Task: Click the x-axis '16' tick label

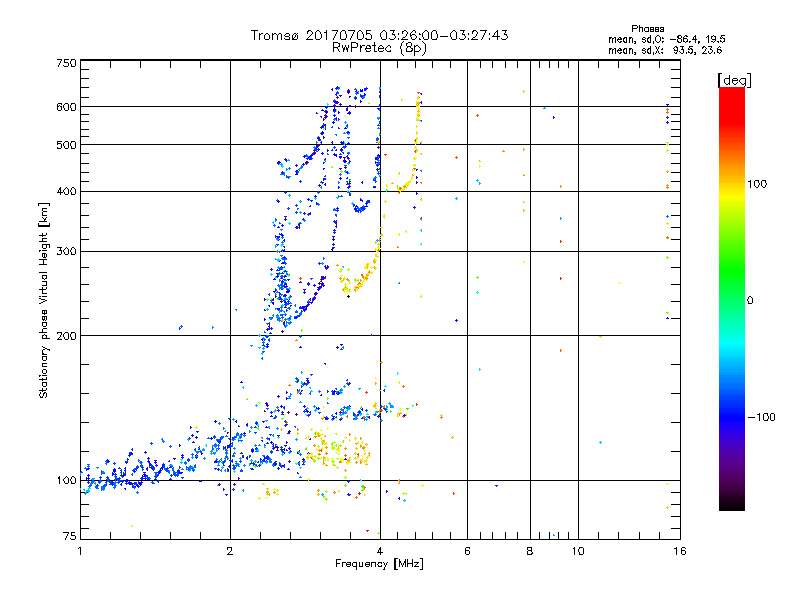Action: [x=680, y=551]
